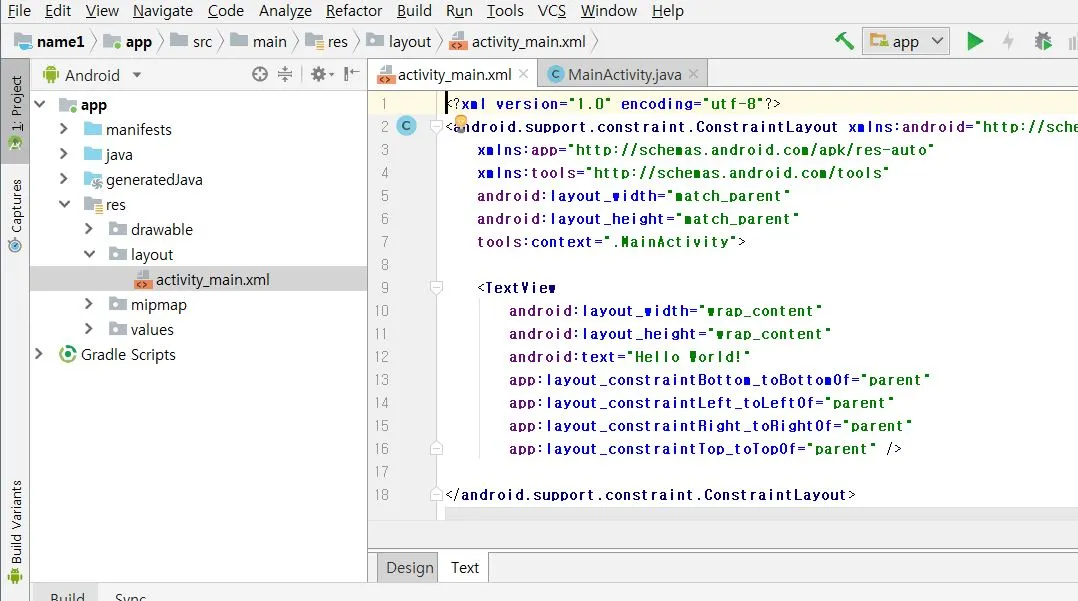The width and height of the screenshot is (1078, 601).
Task: Toggle the 1: Project side panel
Action: [x=15, y=112]
